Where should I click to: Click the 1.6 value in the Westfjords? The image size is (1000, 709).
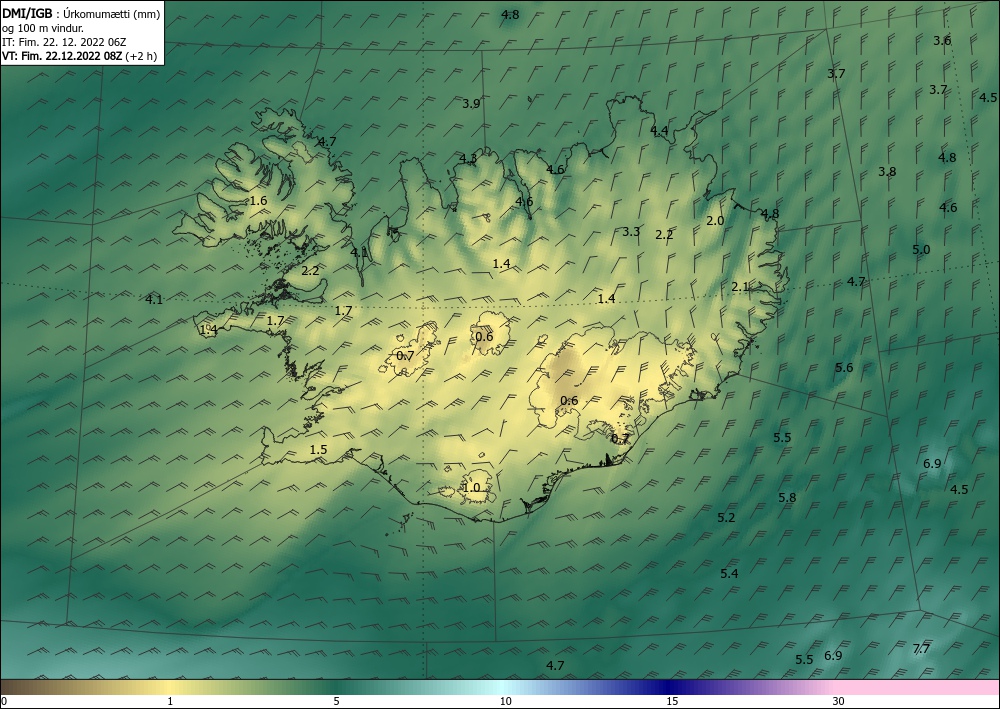coord(258,201)
